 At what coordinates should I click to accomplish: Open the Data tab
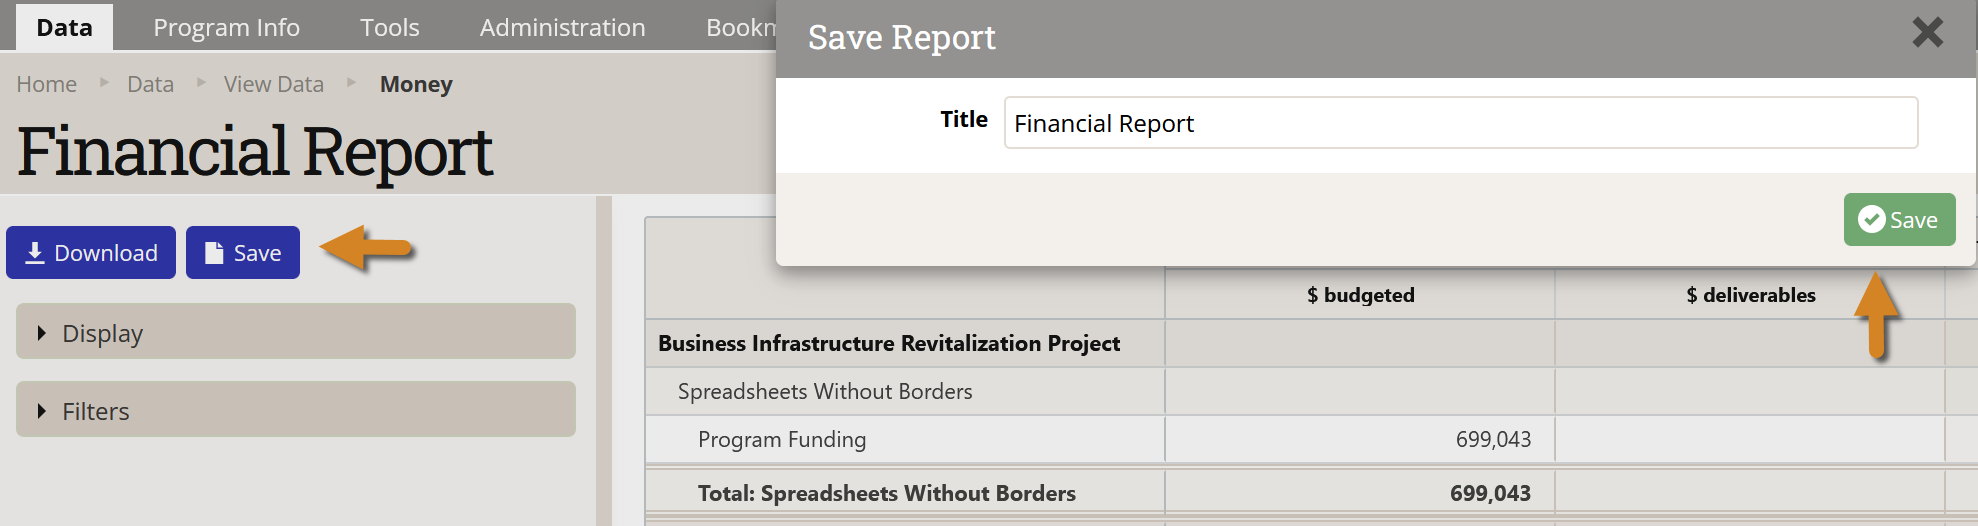(64, 27)
